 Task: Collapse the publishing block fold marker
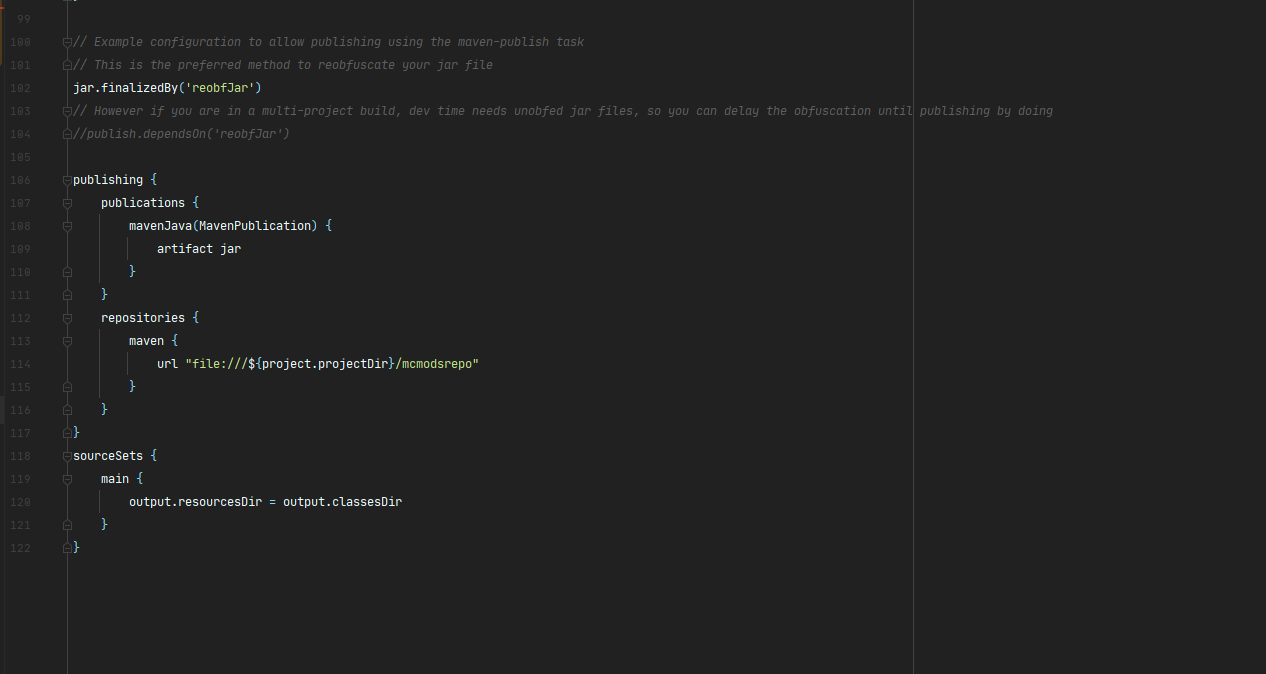click(67, 180)
